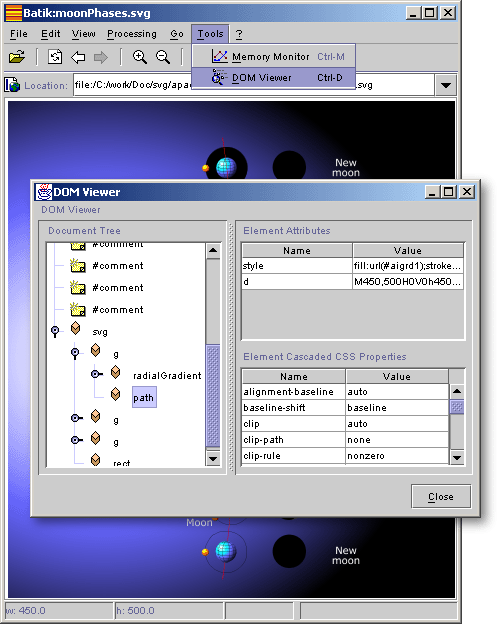Choose DOM Viewer from Tools menu
Image resolution: width=500 pixels, height=628 pixels.
(x=274, y=77)
